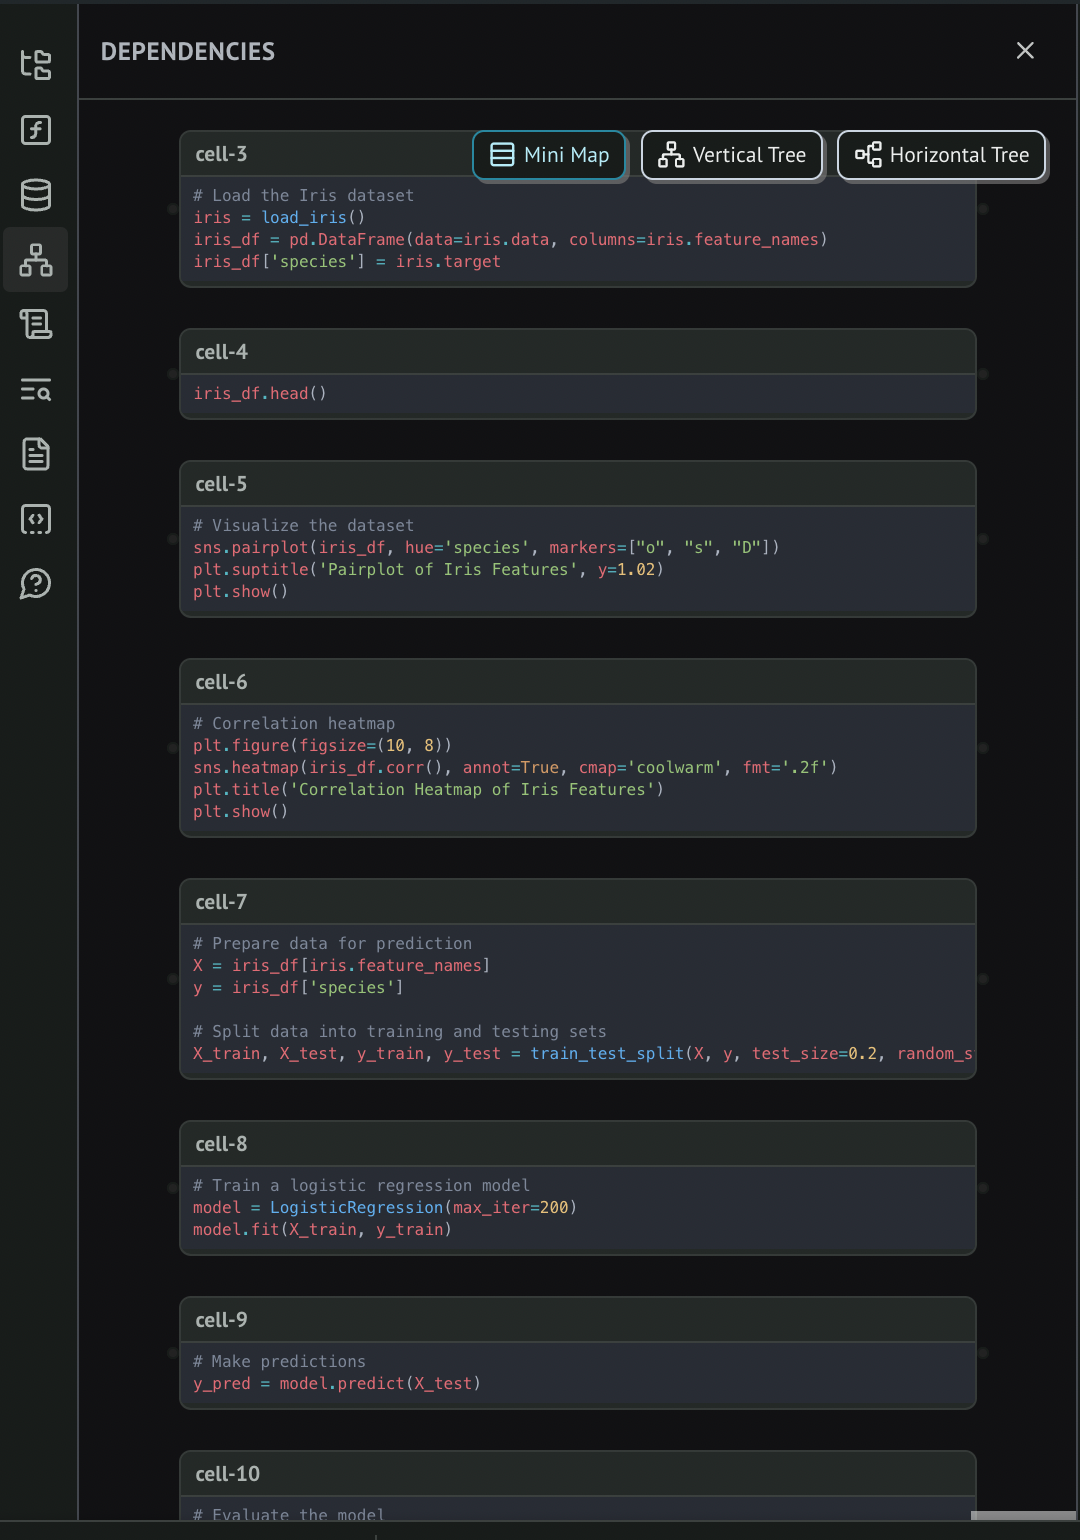Click the iris_df['species'] = iris.target line
1080x1540 pixels.
[x=347, y=262]
